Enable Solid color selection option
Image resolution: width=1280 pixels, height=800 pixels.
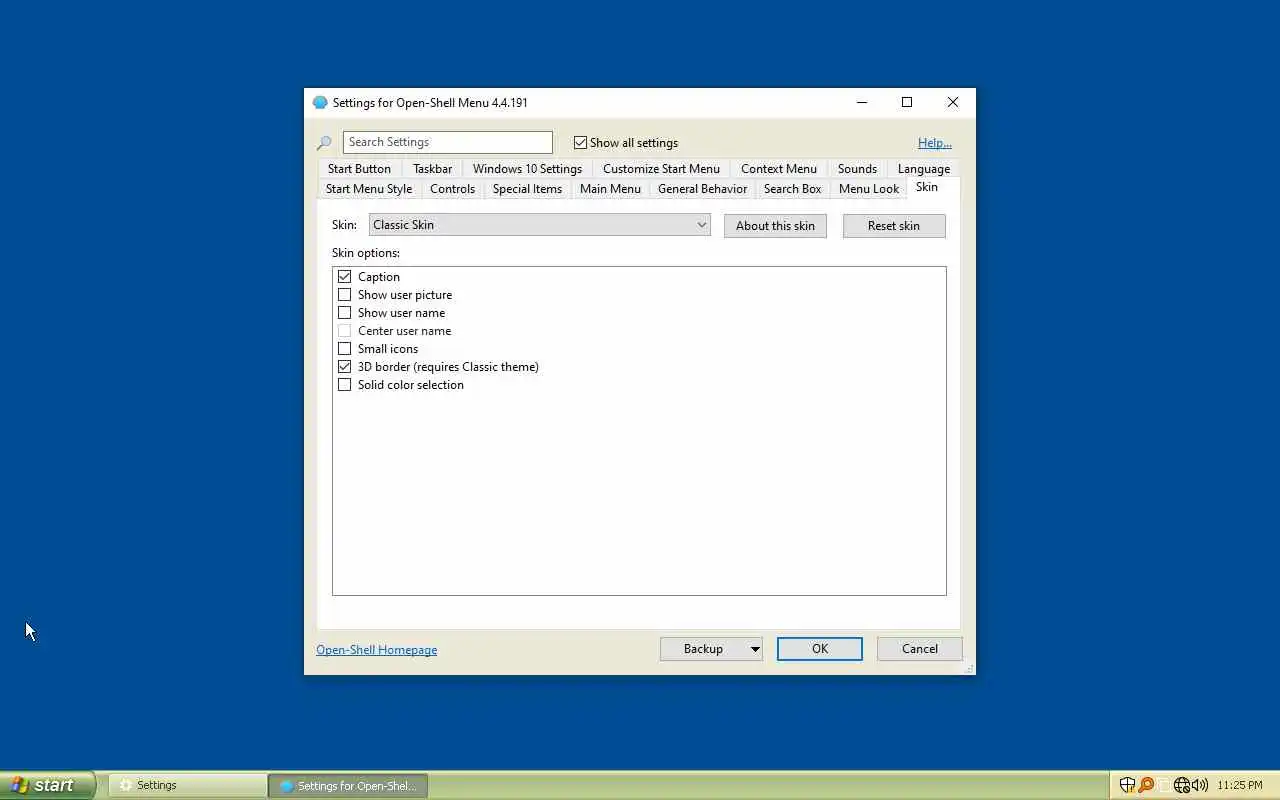345,384
